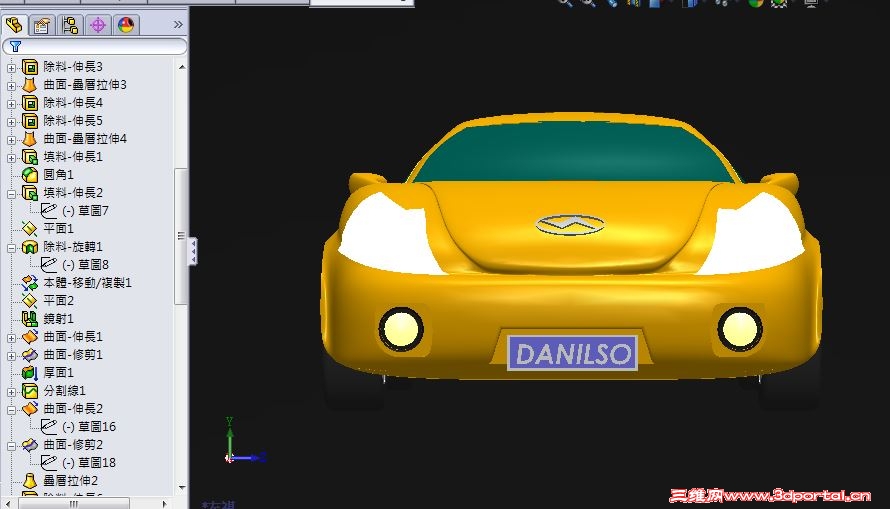Select the split line icon of 分割線1
The height and width of the screenshot is (509, 890).
[x=30, y=390]
